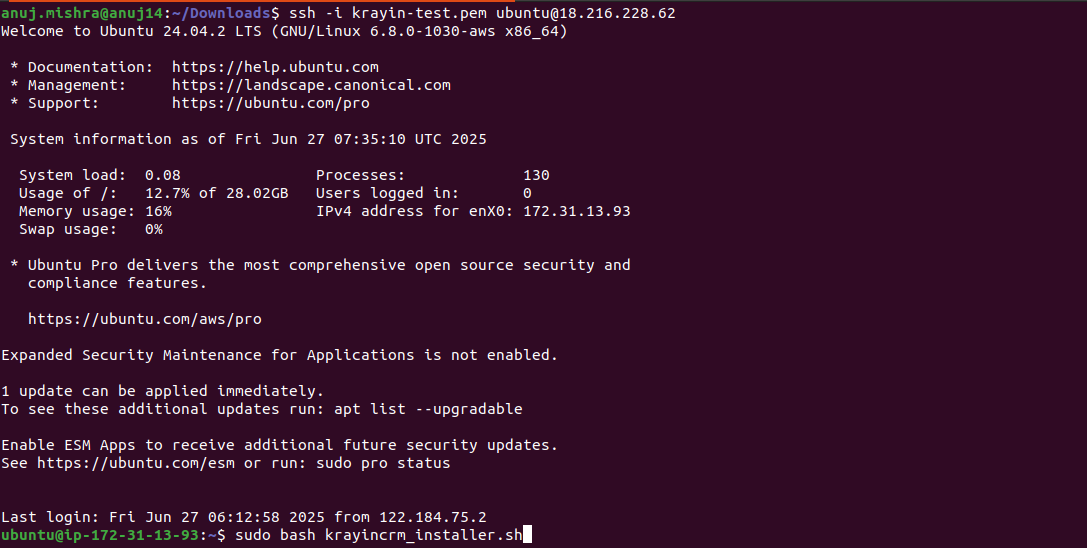The width and height of the screenshot is (1087, 548).
Task: Click the ubuntu@ip-172-31-13-93 remote prompt
Action: click(x=100, y=536)
